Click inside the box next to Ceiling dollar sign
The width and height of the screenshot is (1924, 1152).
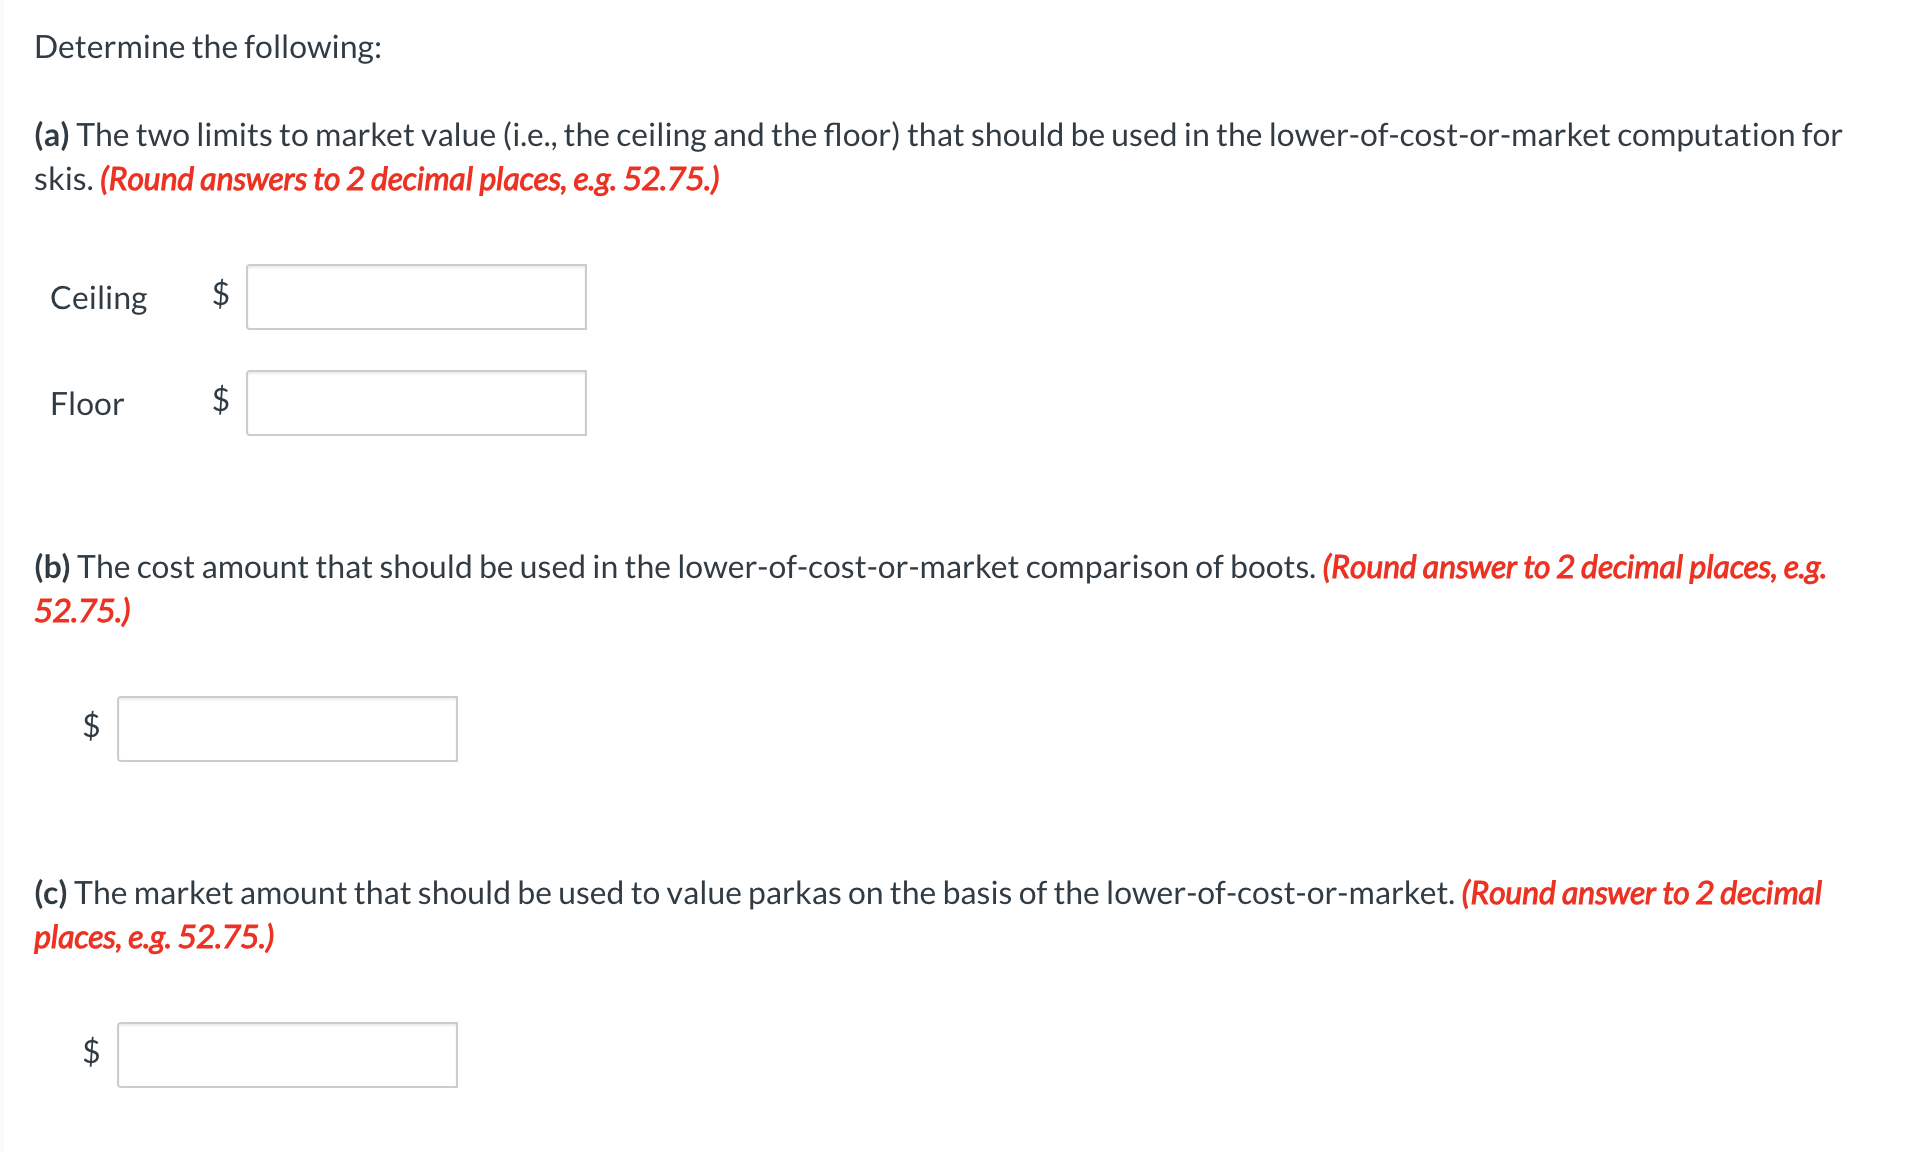coord(416,296)
